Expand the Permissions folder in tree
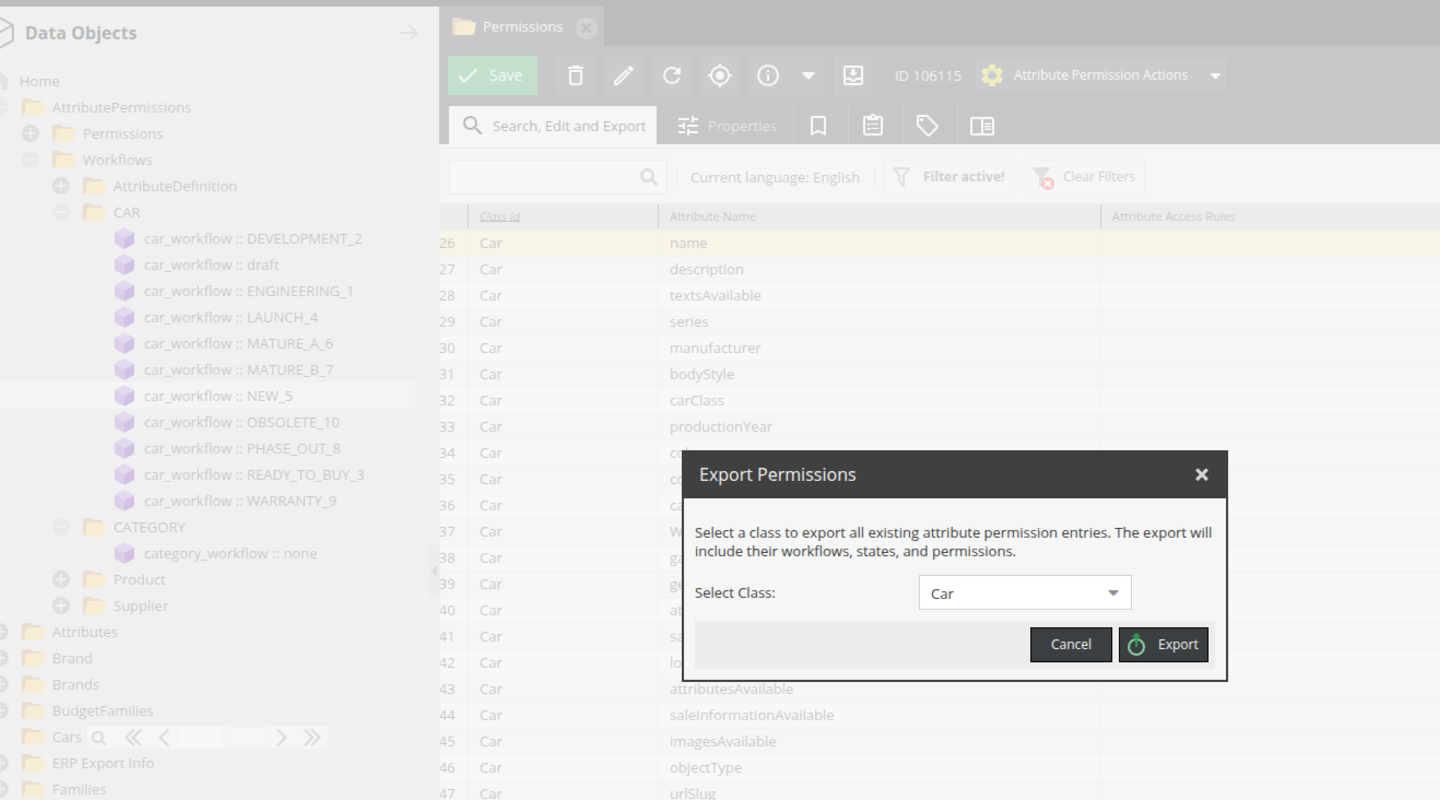The width and height of the screenshot is (1440, 800). 30,133
